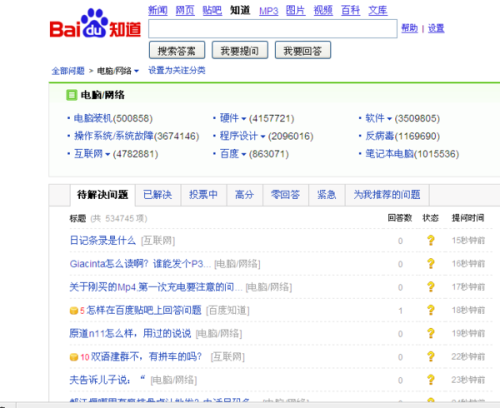Viewport: 500px width, 408px height.
Task: Open 操作系统/系统故障 subcategory link
Action: click(114, 136)
